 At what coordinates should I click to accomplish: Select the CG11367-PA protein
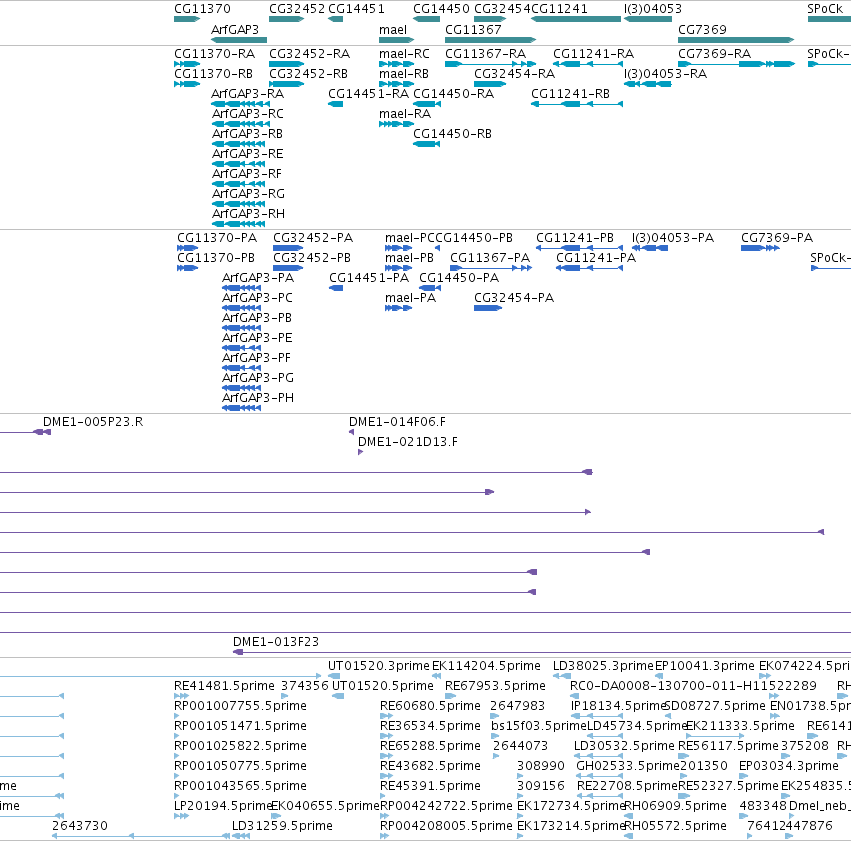[x=491, y=268]
